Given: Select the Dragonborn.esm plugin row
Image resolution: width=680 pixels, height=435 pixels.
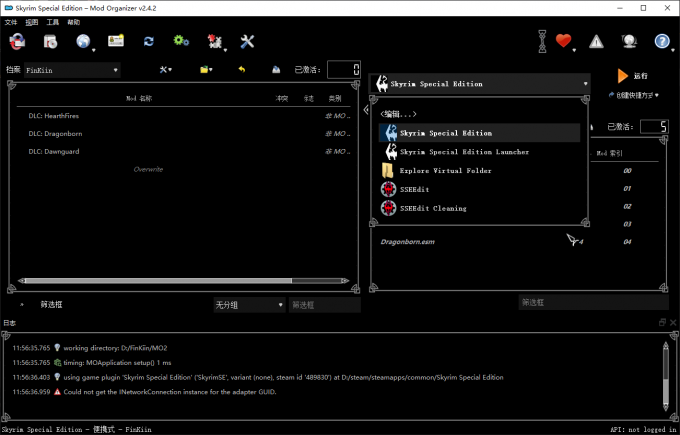Looking at the screenshot, I should coord(516,242).
